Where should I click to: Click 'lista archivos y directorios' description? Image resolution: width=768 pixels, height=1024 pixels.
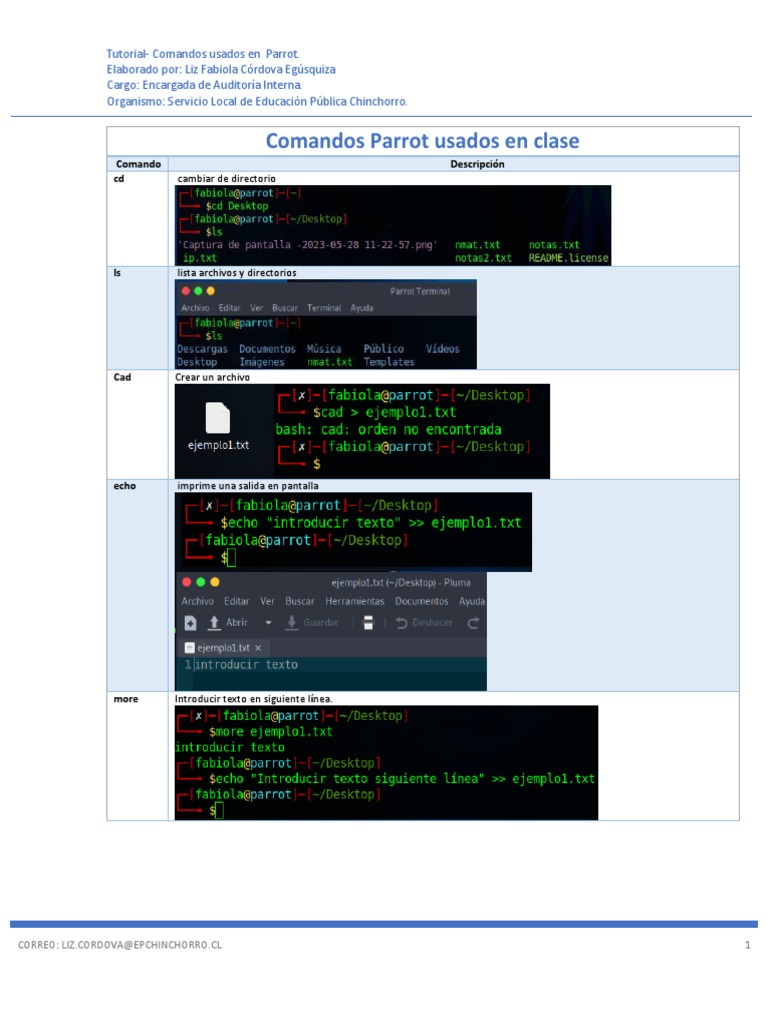[236, 272]
